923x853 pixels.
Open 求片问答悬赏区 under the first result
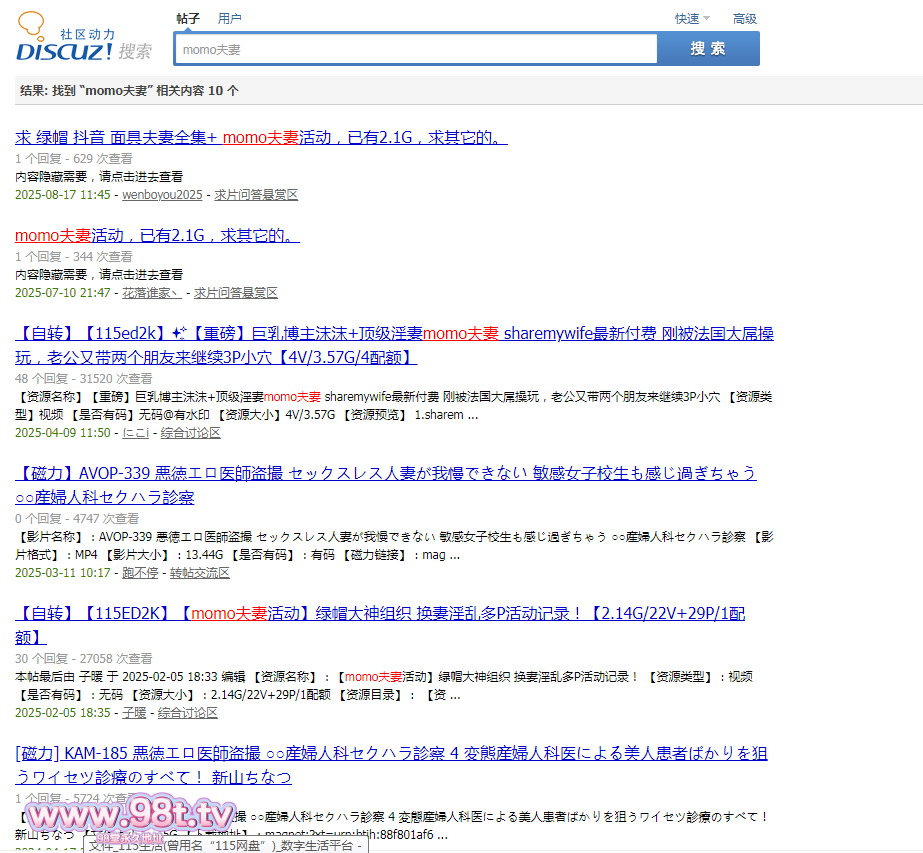[256, 195]
